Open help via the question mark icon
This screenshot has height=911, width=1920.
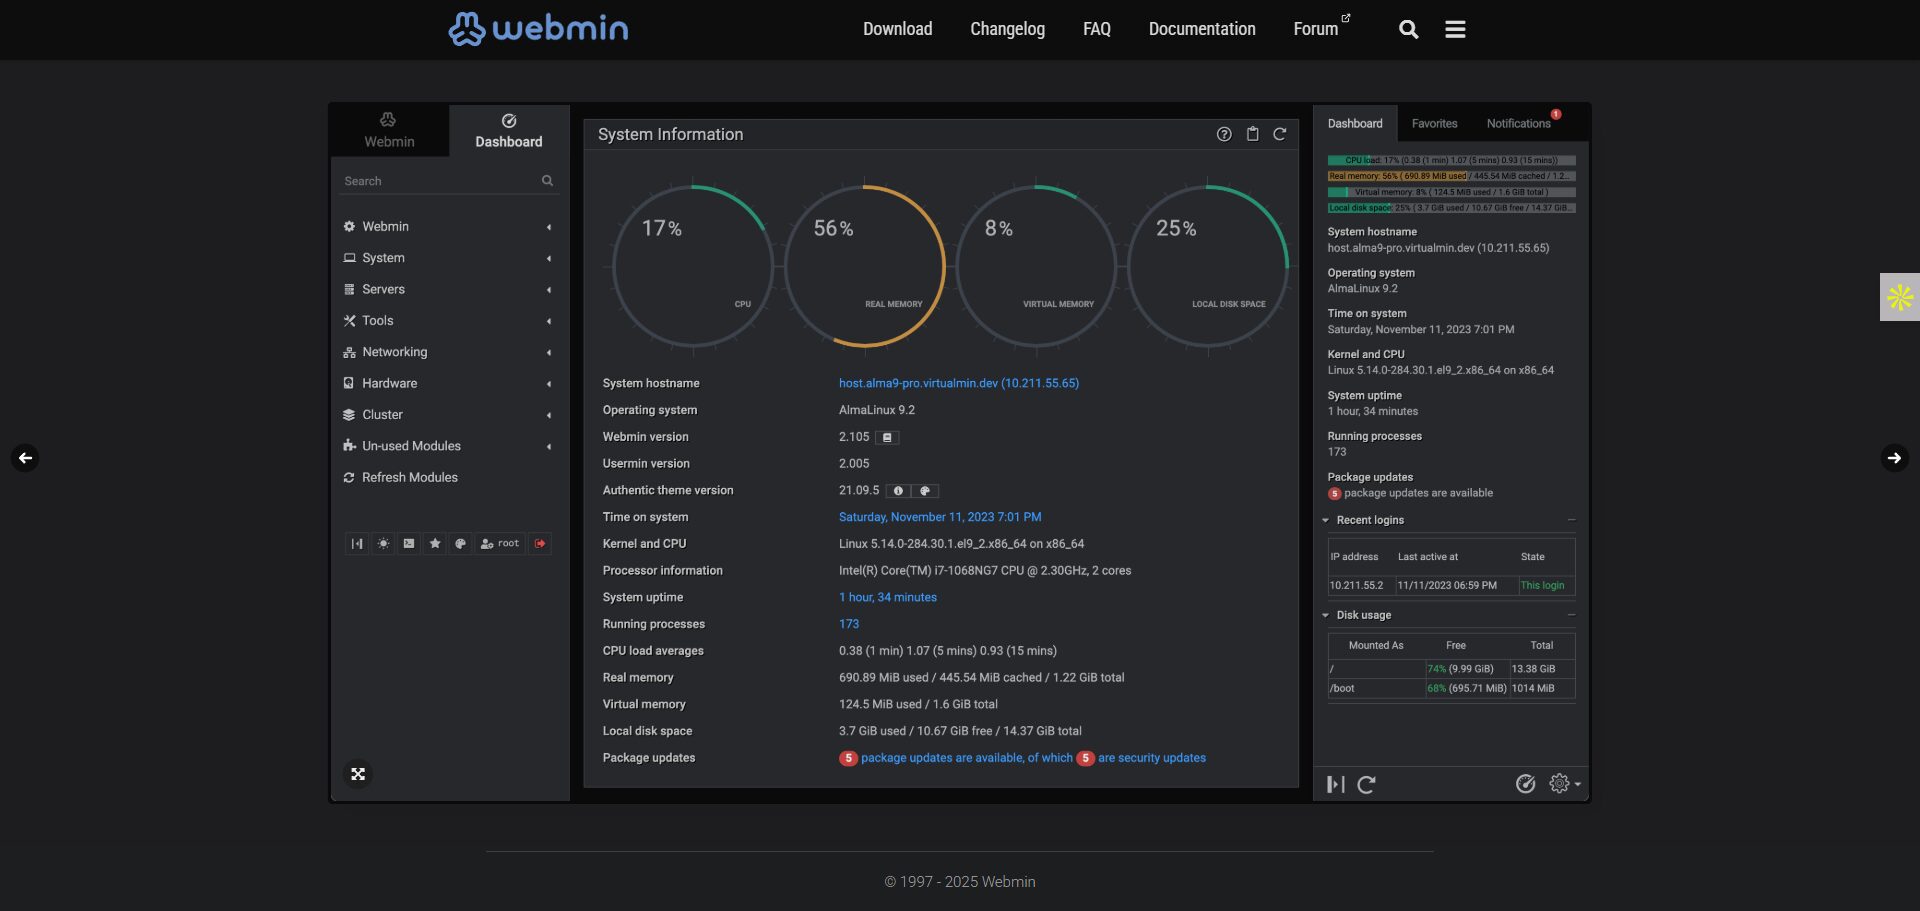1223,133
